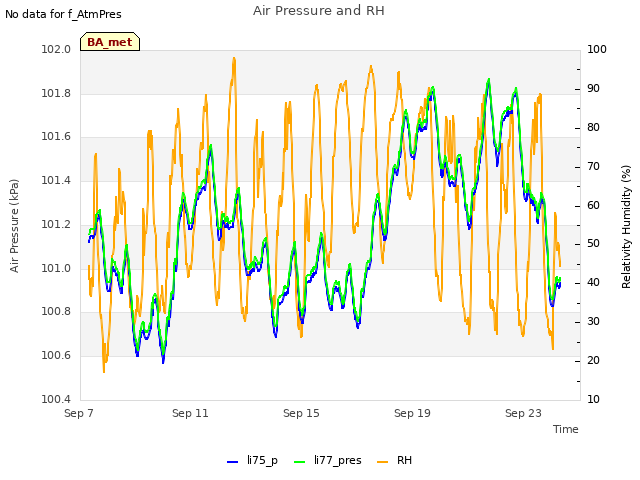Click the 101.4 pressure axis value
Screen dimensions: 640x480
tap(56, 180)
